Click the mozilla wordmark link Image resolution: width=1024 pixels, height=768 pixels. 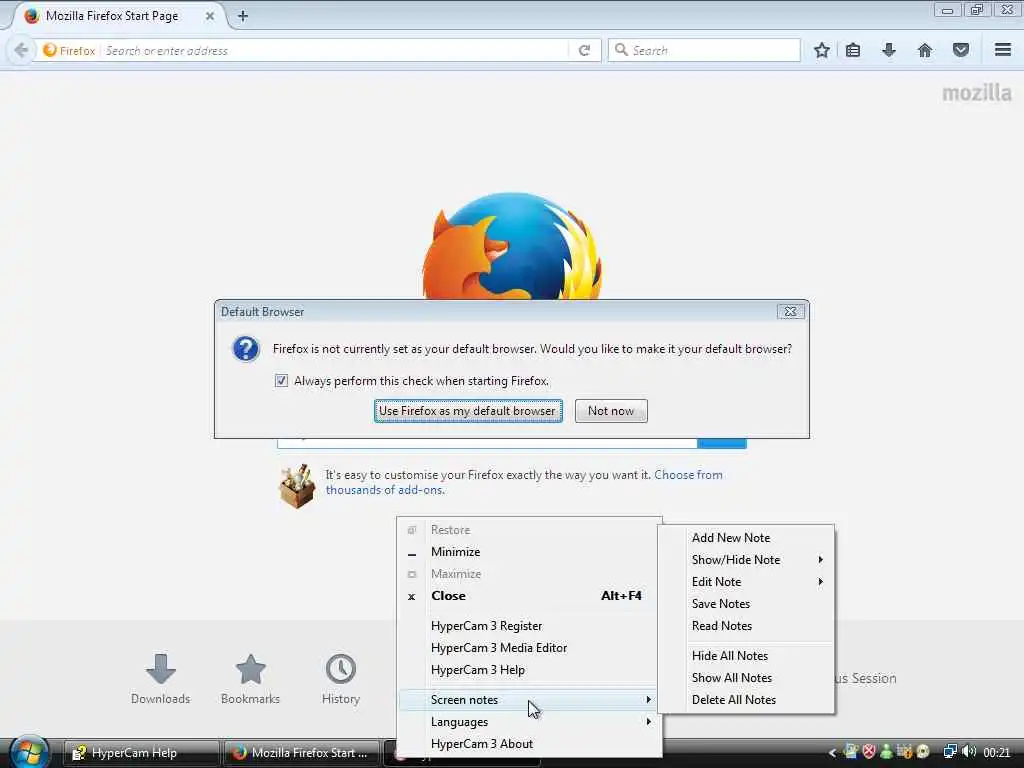pos(977,93)
